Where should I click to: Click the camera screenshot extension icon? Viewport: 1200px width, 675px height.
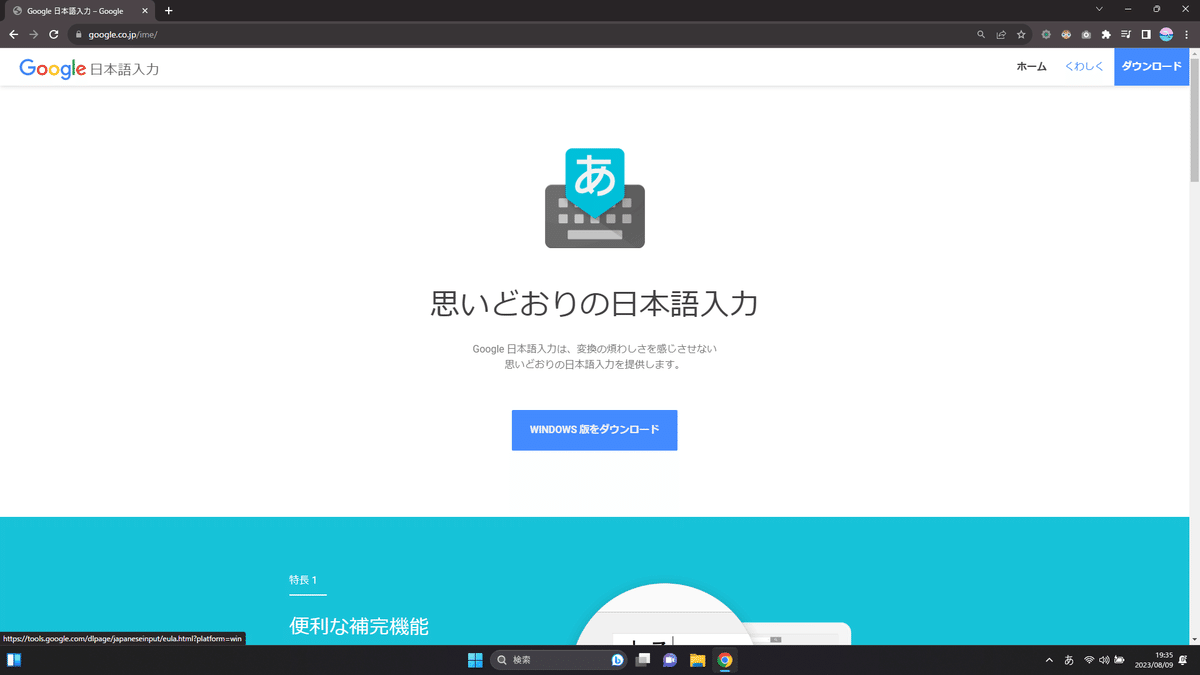(x=1086, y=34)
